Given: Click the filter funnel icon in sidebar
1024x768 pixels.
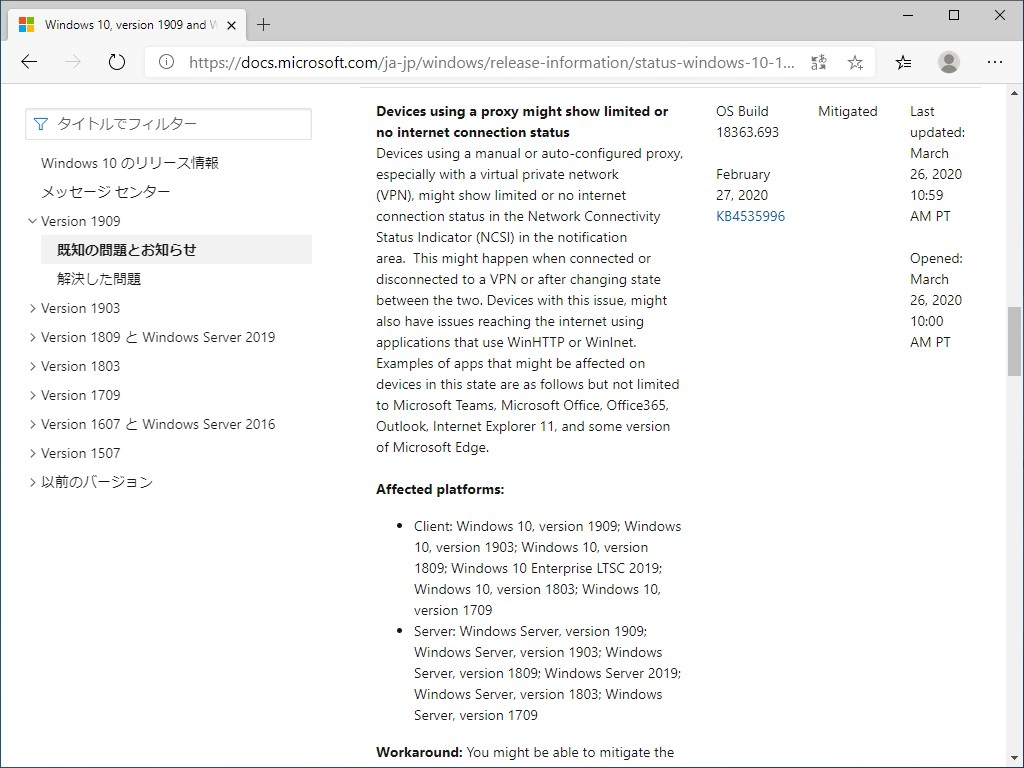Looking at the screenshot, I should 39,124.
